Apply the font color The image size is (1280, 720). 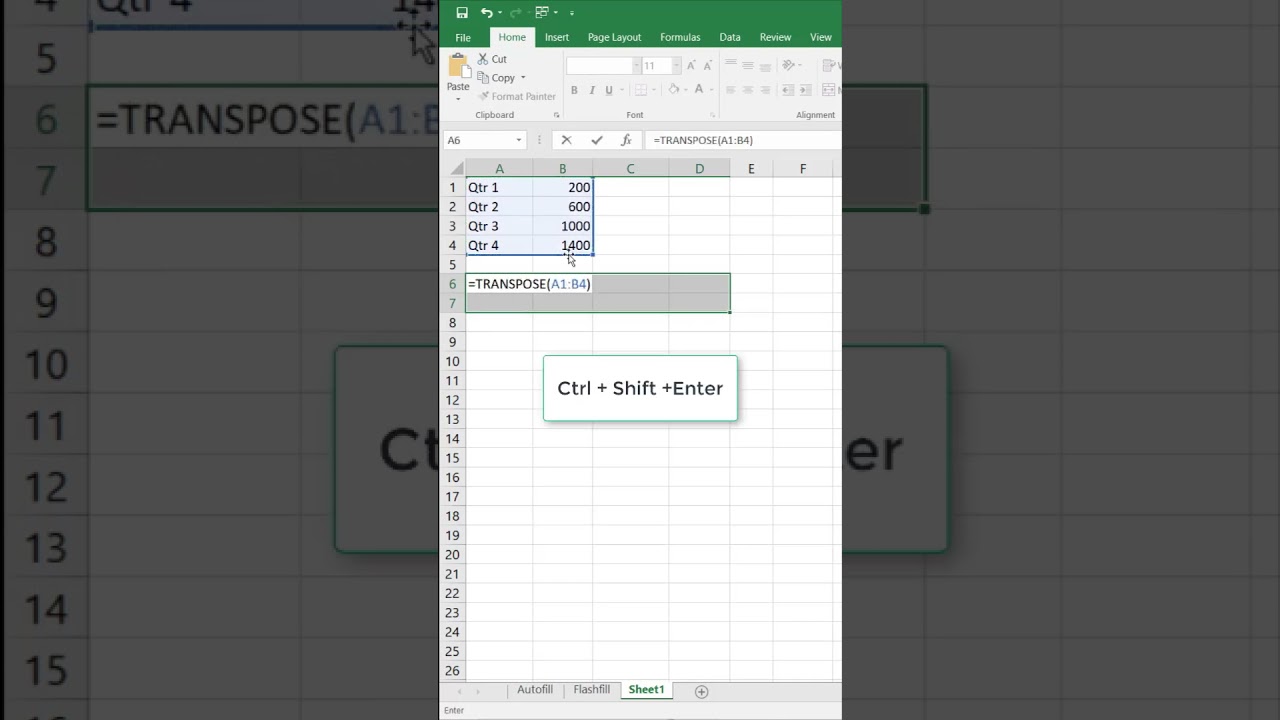(700, 90)
